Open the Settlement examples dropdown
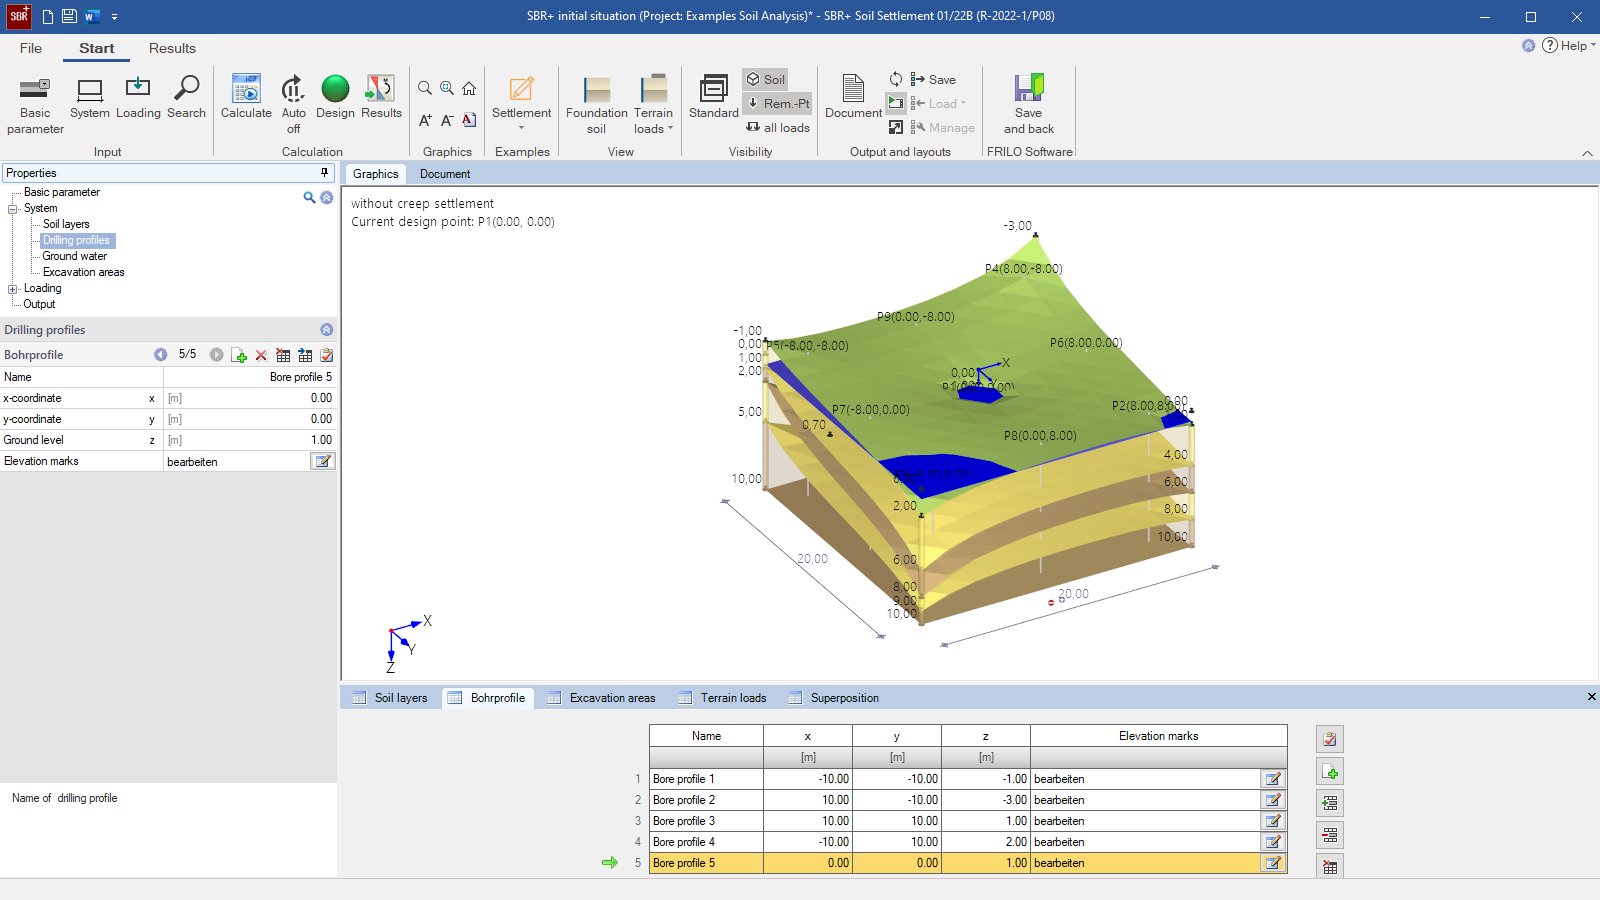 click(x=521, y=104)
